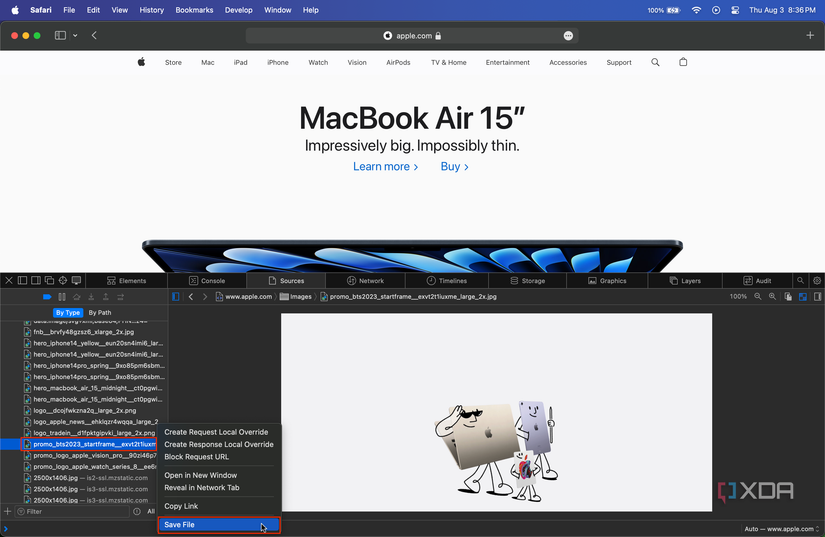Click the step over debugger button

[76, 297]
